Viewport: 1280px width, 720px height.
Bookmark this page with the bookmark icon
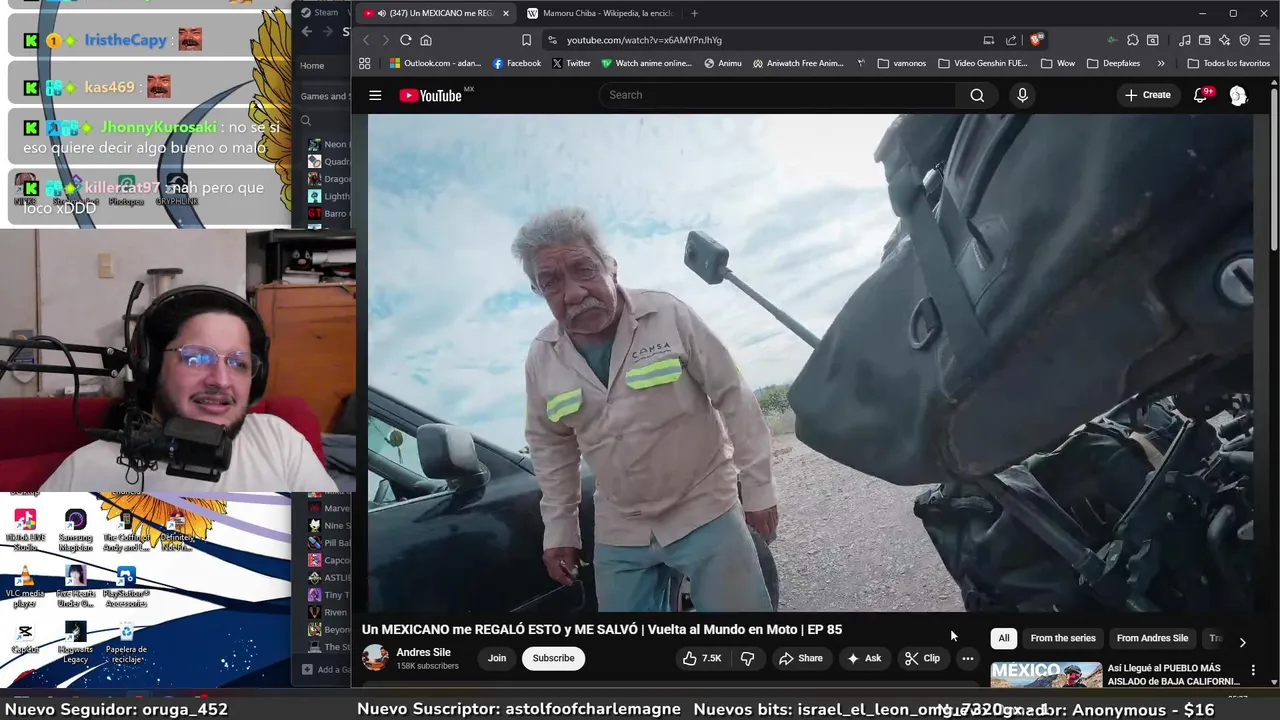coord(526,40)
